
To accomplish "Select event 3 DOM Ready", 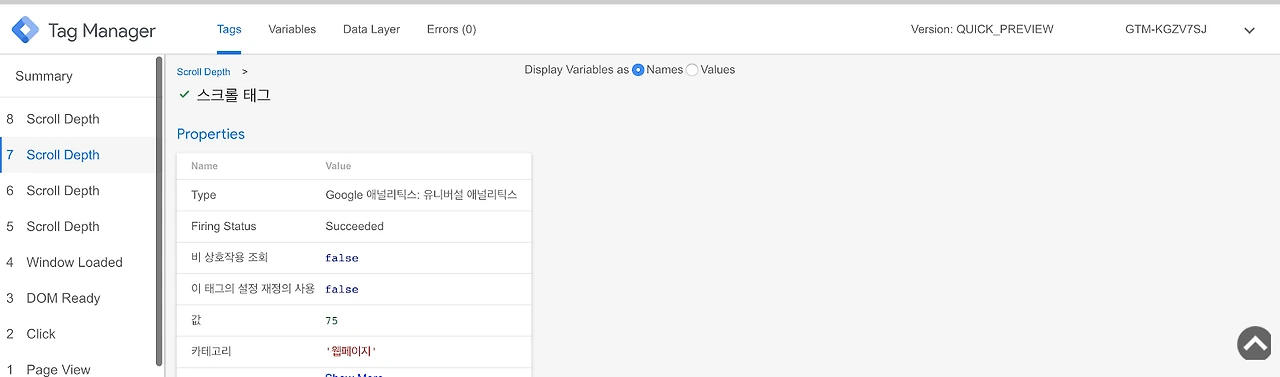I will pyautogui.click(x=78, y=299).
